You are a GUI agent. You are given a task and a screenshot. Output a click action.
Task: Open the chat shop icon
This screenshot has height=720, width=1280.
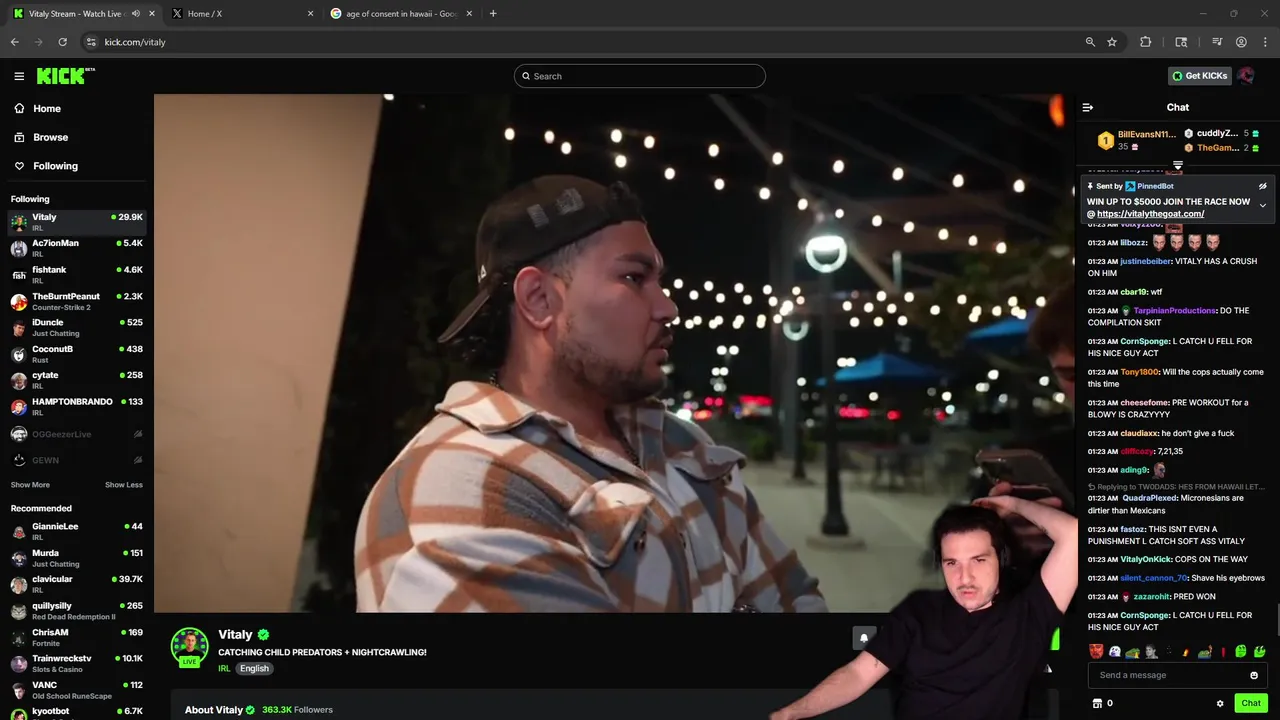pos(1097,703)
